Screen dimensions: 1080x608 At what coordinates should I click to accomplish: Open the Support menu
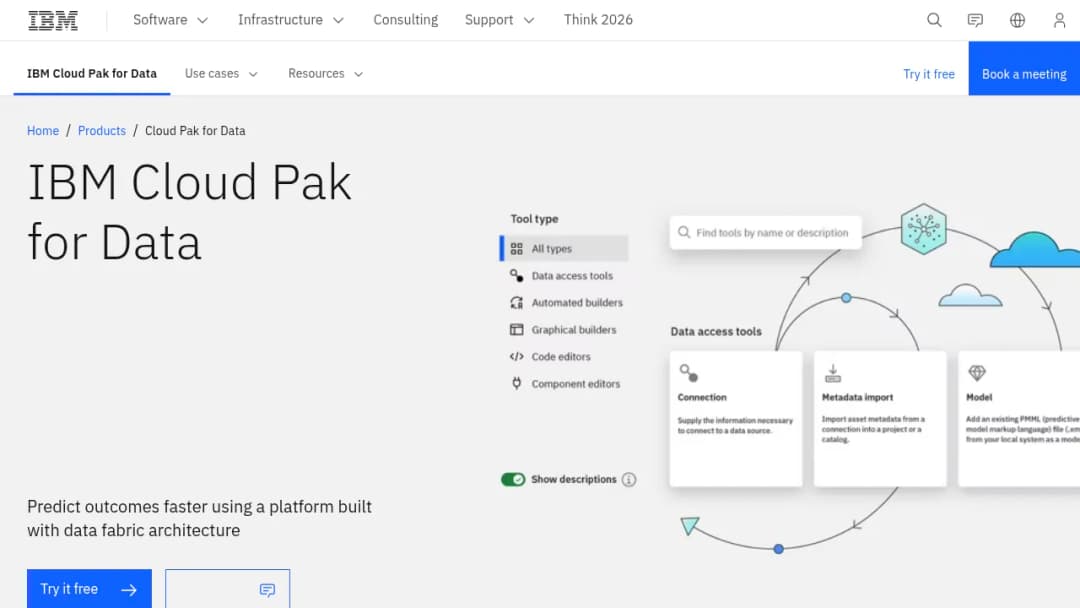tap(499, 20)
